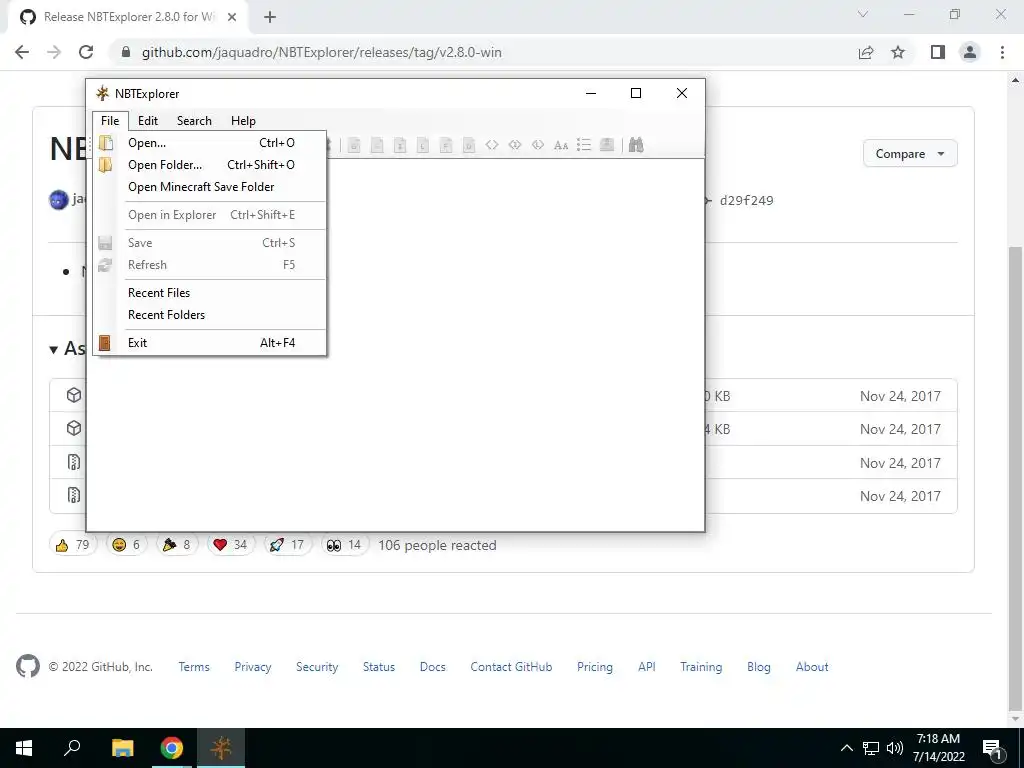Open a new Chrome tab
Viewport: 1024px width, 768px height.
point(270,17)
